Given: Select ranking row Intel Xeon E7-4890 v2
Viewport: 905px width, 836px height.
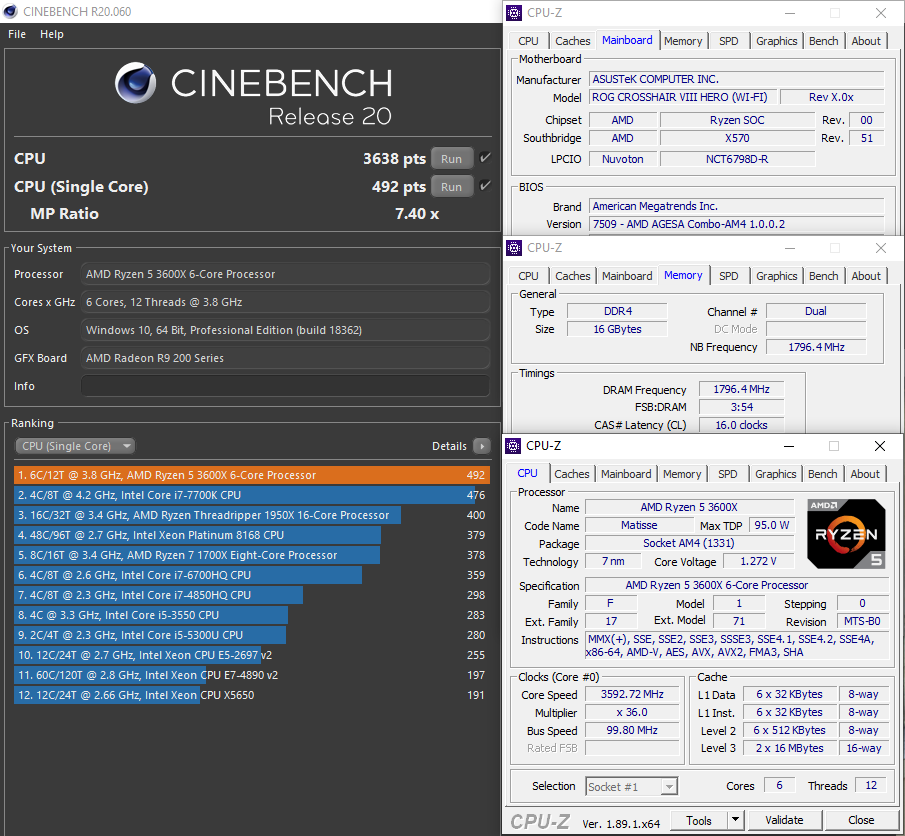Looking at the screenshot, I should tap(252, 675).
